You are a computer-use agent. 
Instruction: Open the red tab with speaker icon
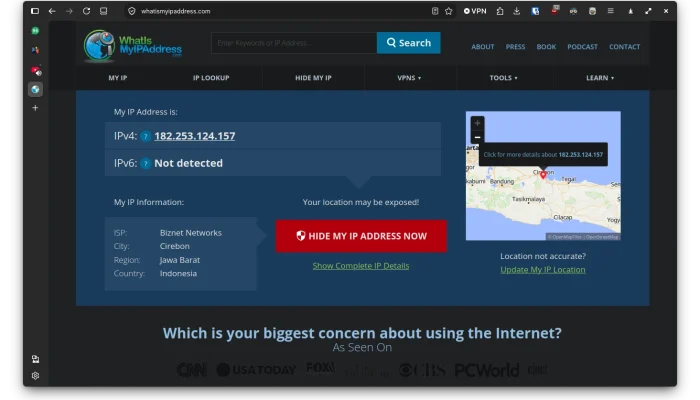click(x=36, y=71)
